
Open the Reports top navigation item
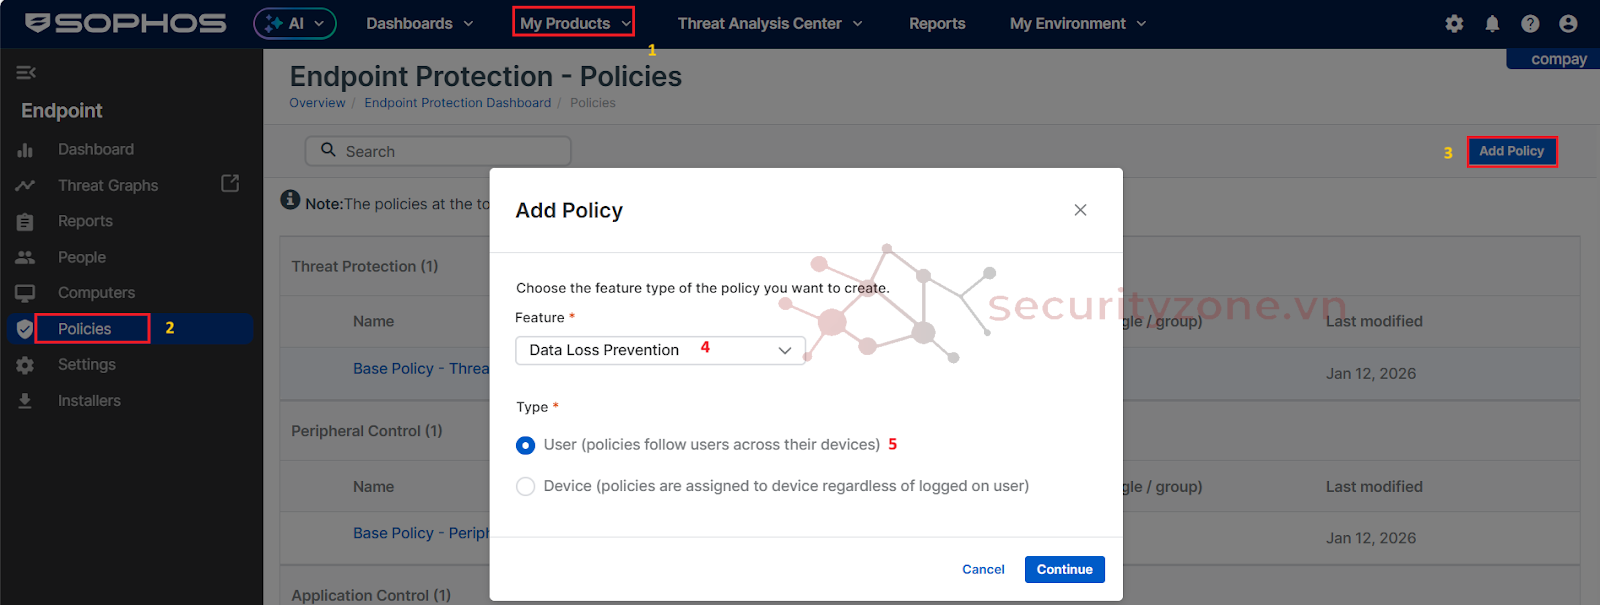(937, 23)
